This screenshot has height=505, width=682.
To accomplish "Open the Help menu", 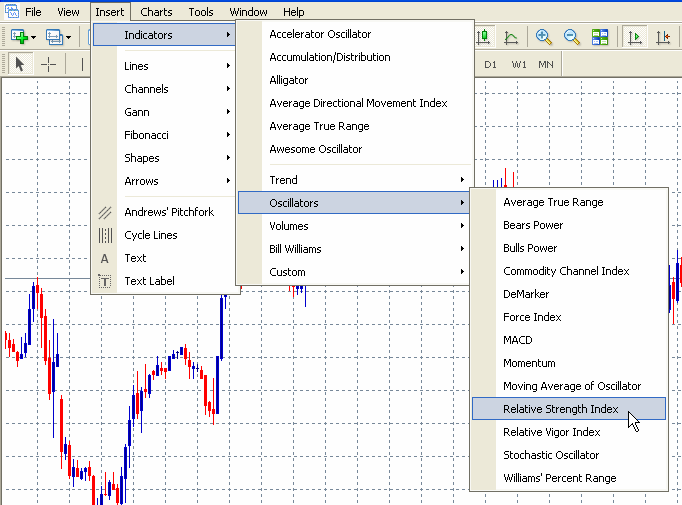I will pos(294,12).
